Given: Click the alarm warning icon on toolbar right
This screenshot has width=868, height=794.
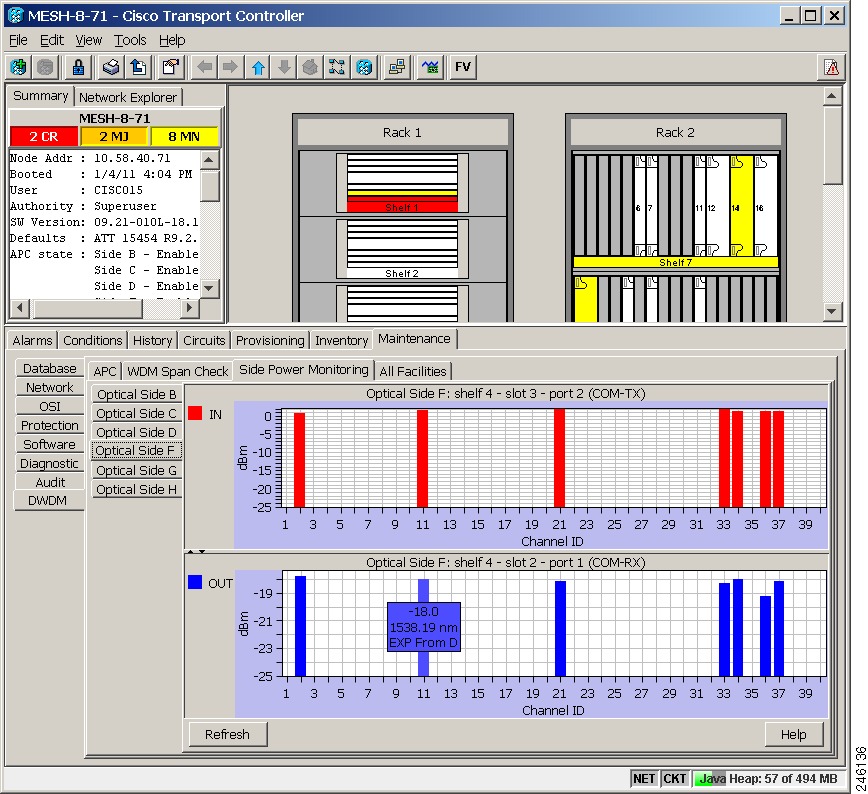Looking at the screenshot, I should (x=831, y=68).
